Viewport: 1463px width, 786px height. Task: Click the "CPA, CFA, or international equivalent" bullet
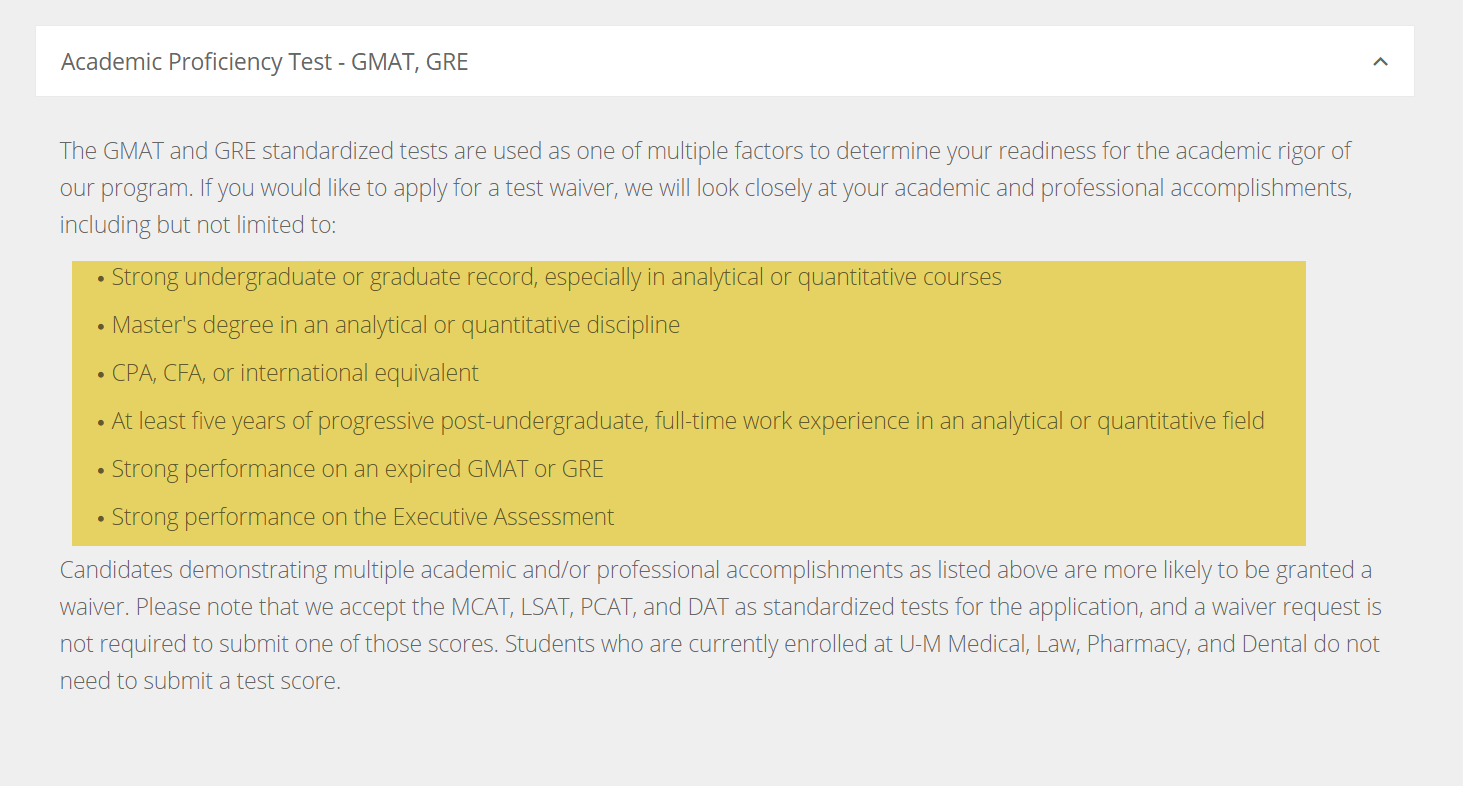[x=295, y=373]
